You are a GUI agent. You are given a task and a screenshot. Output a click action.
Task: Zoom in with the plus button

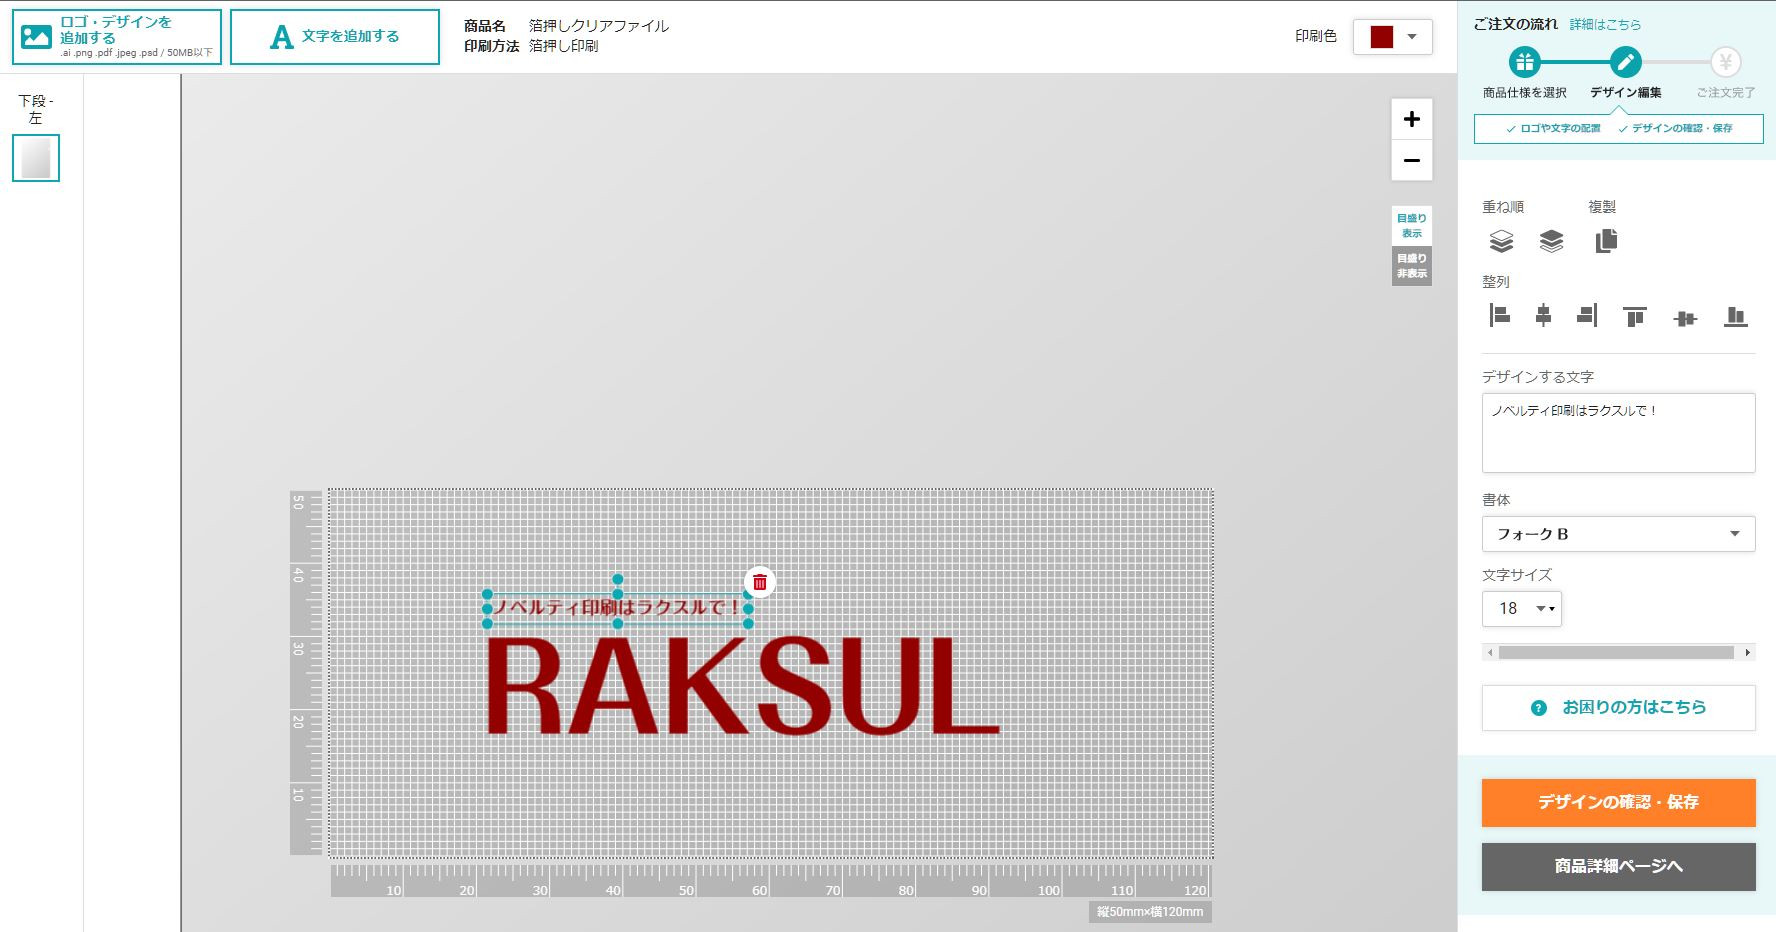point(1412,119)
